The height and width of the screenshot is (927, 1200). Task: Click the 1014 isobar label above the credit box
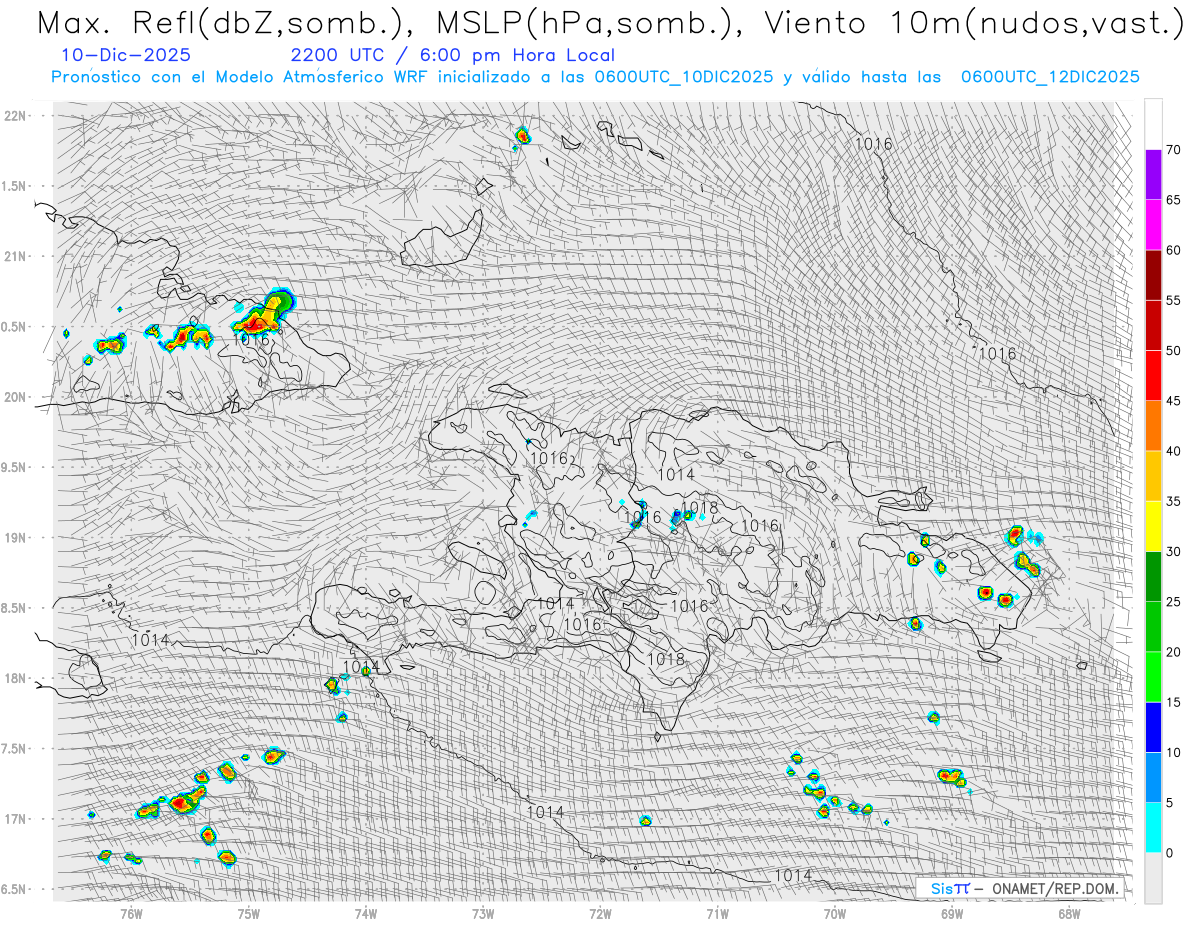pyautogui.click(x=793, y=875)
